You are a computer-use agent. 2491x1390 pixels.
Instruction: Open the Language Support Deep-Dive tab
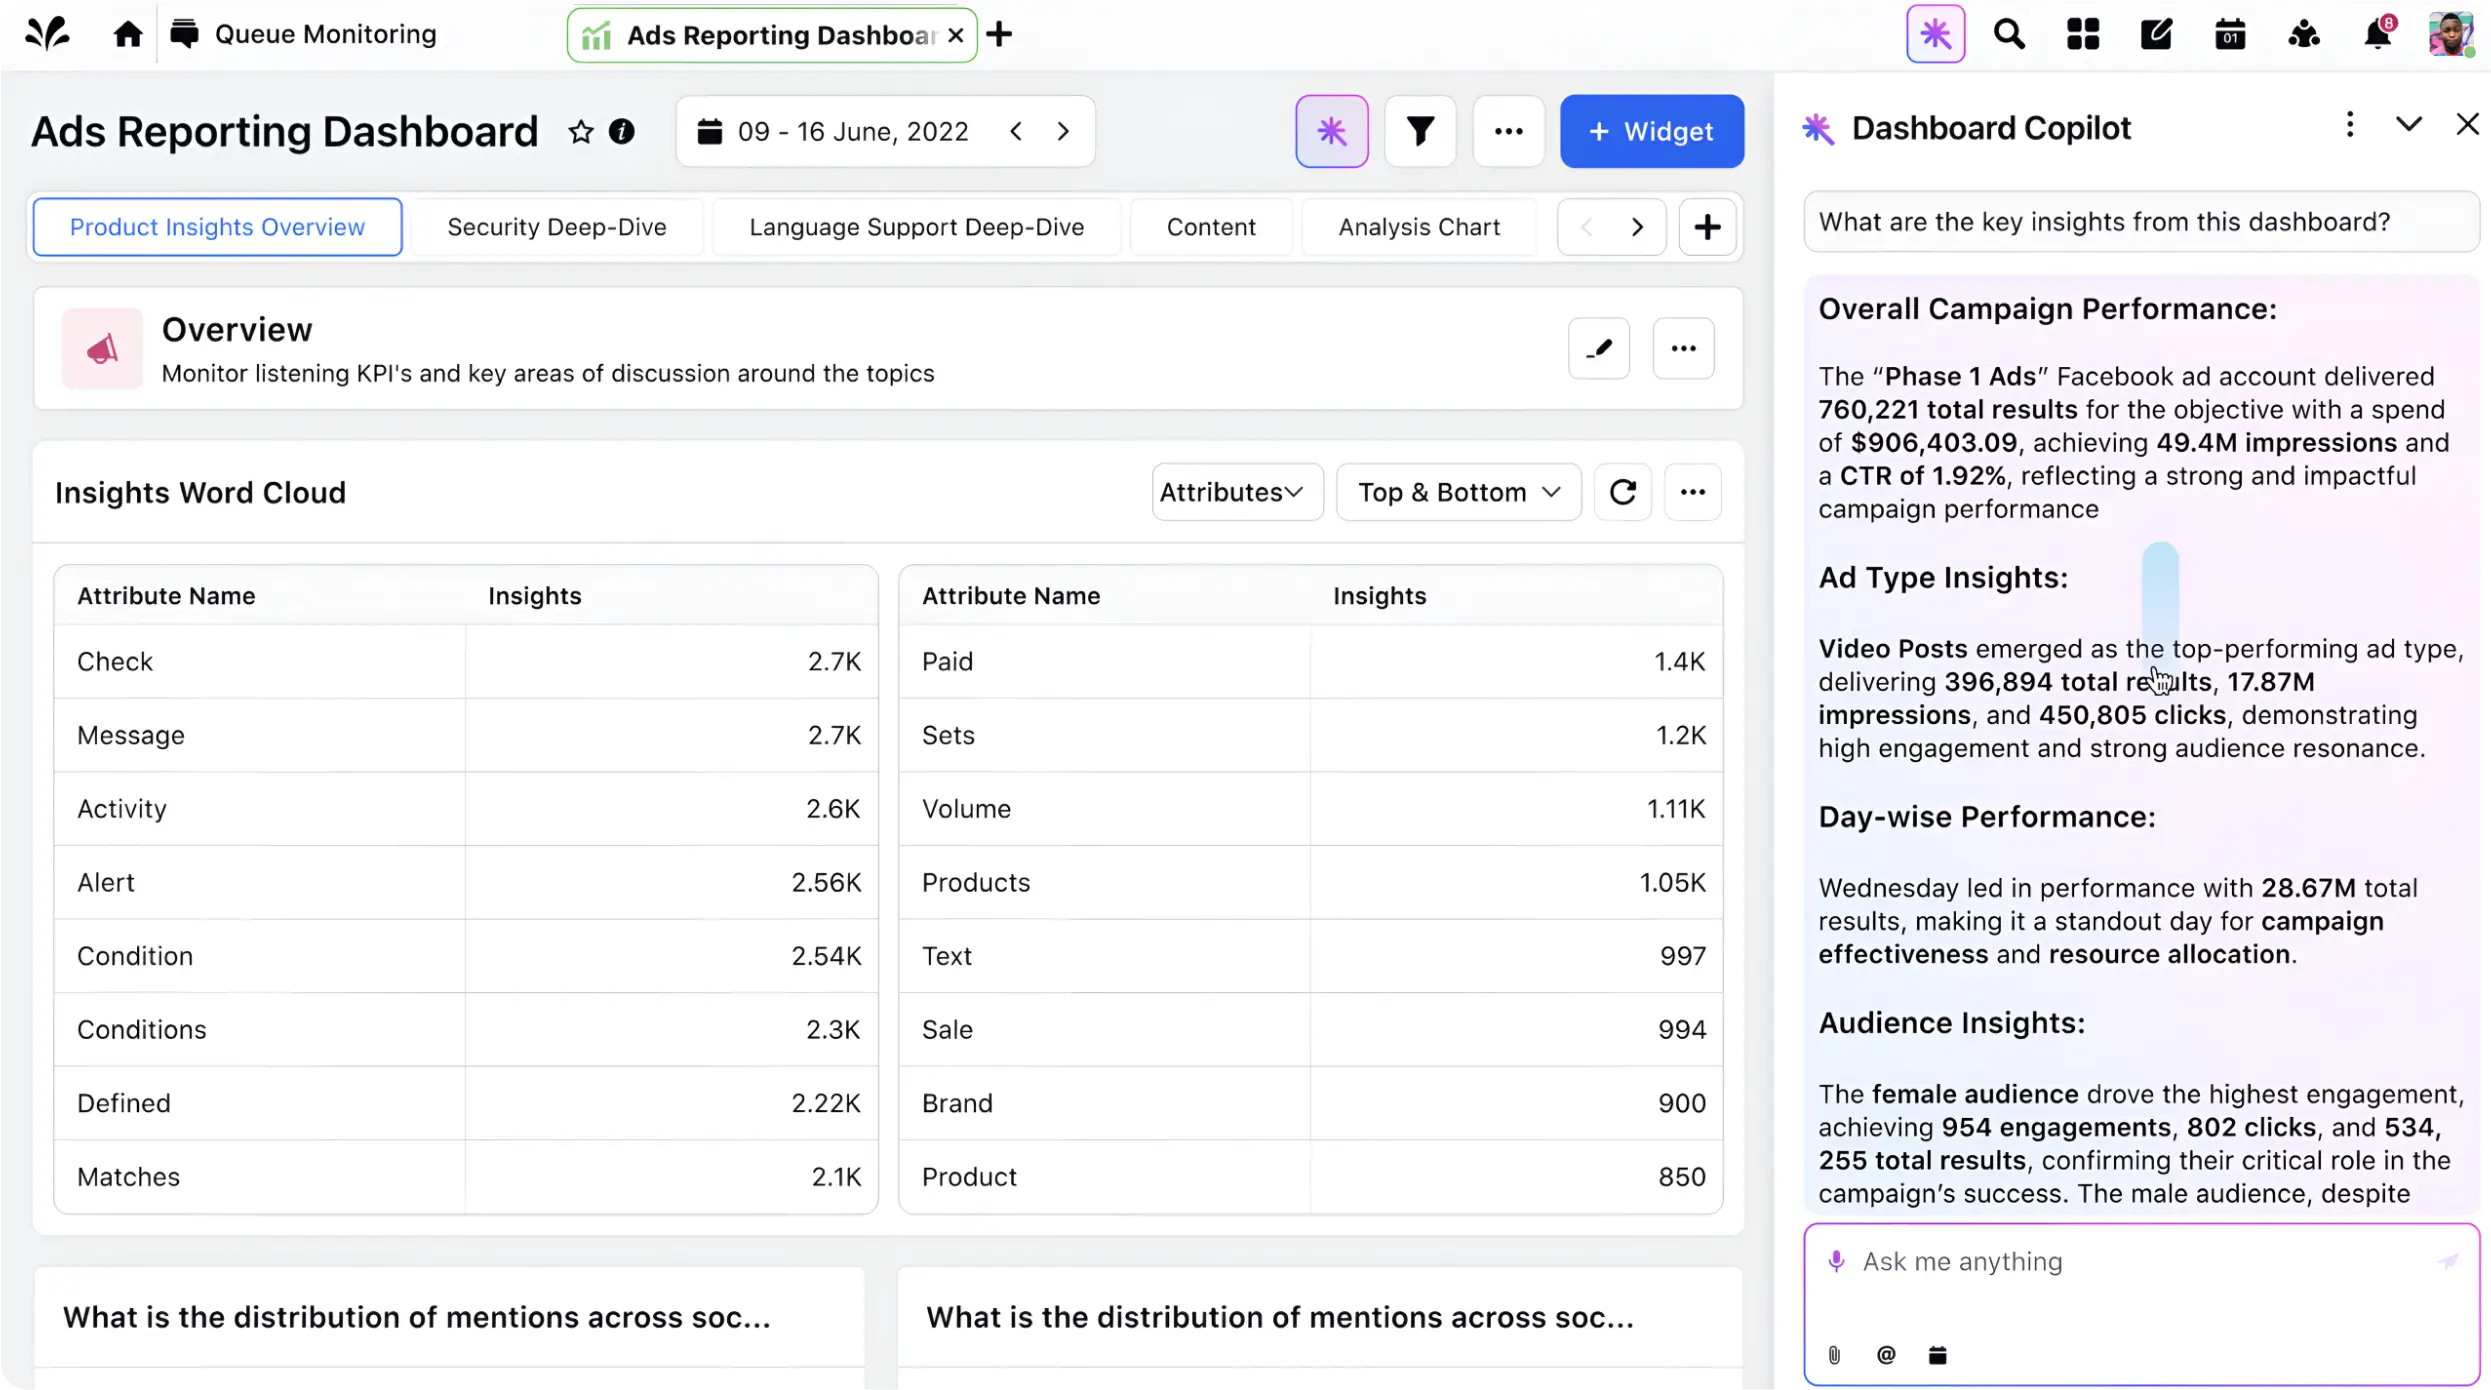click(916, 227)
